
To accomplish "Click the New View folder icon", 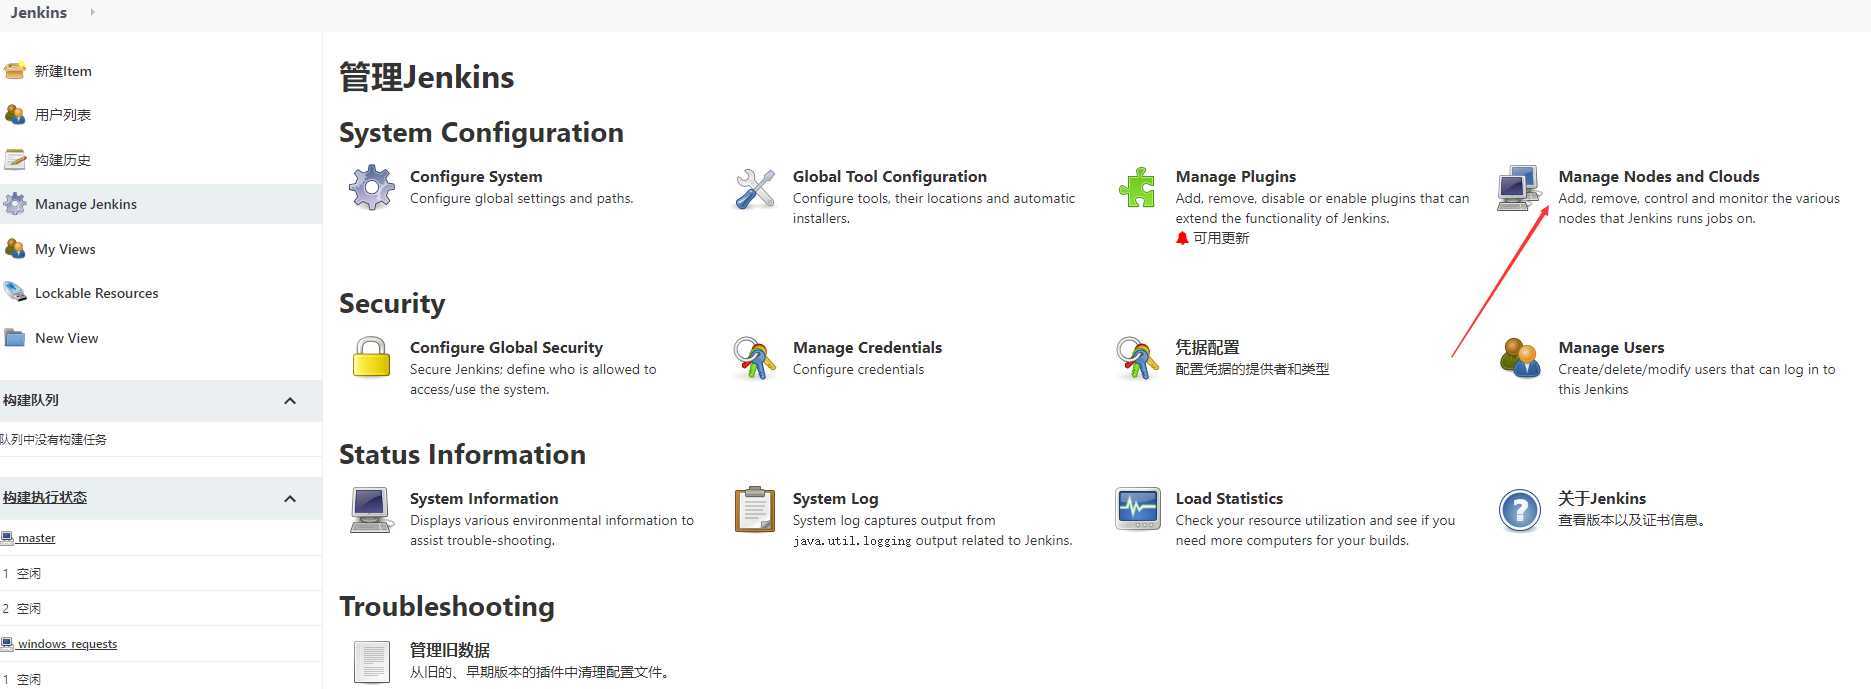I will (15, 338).
